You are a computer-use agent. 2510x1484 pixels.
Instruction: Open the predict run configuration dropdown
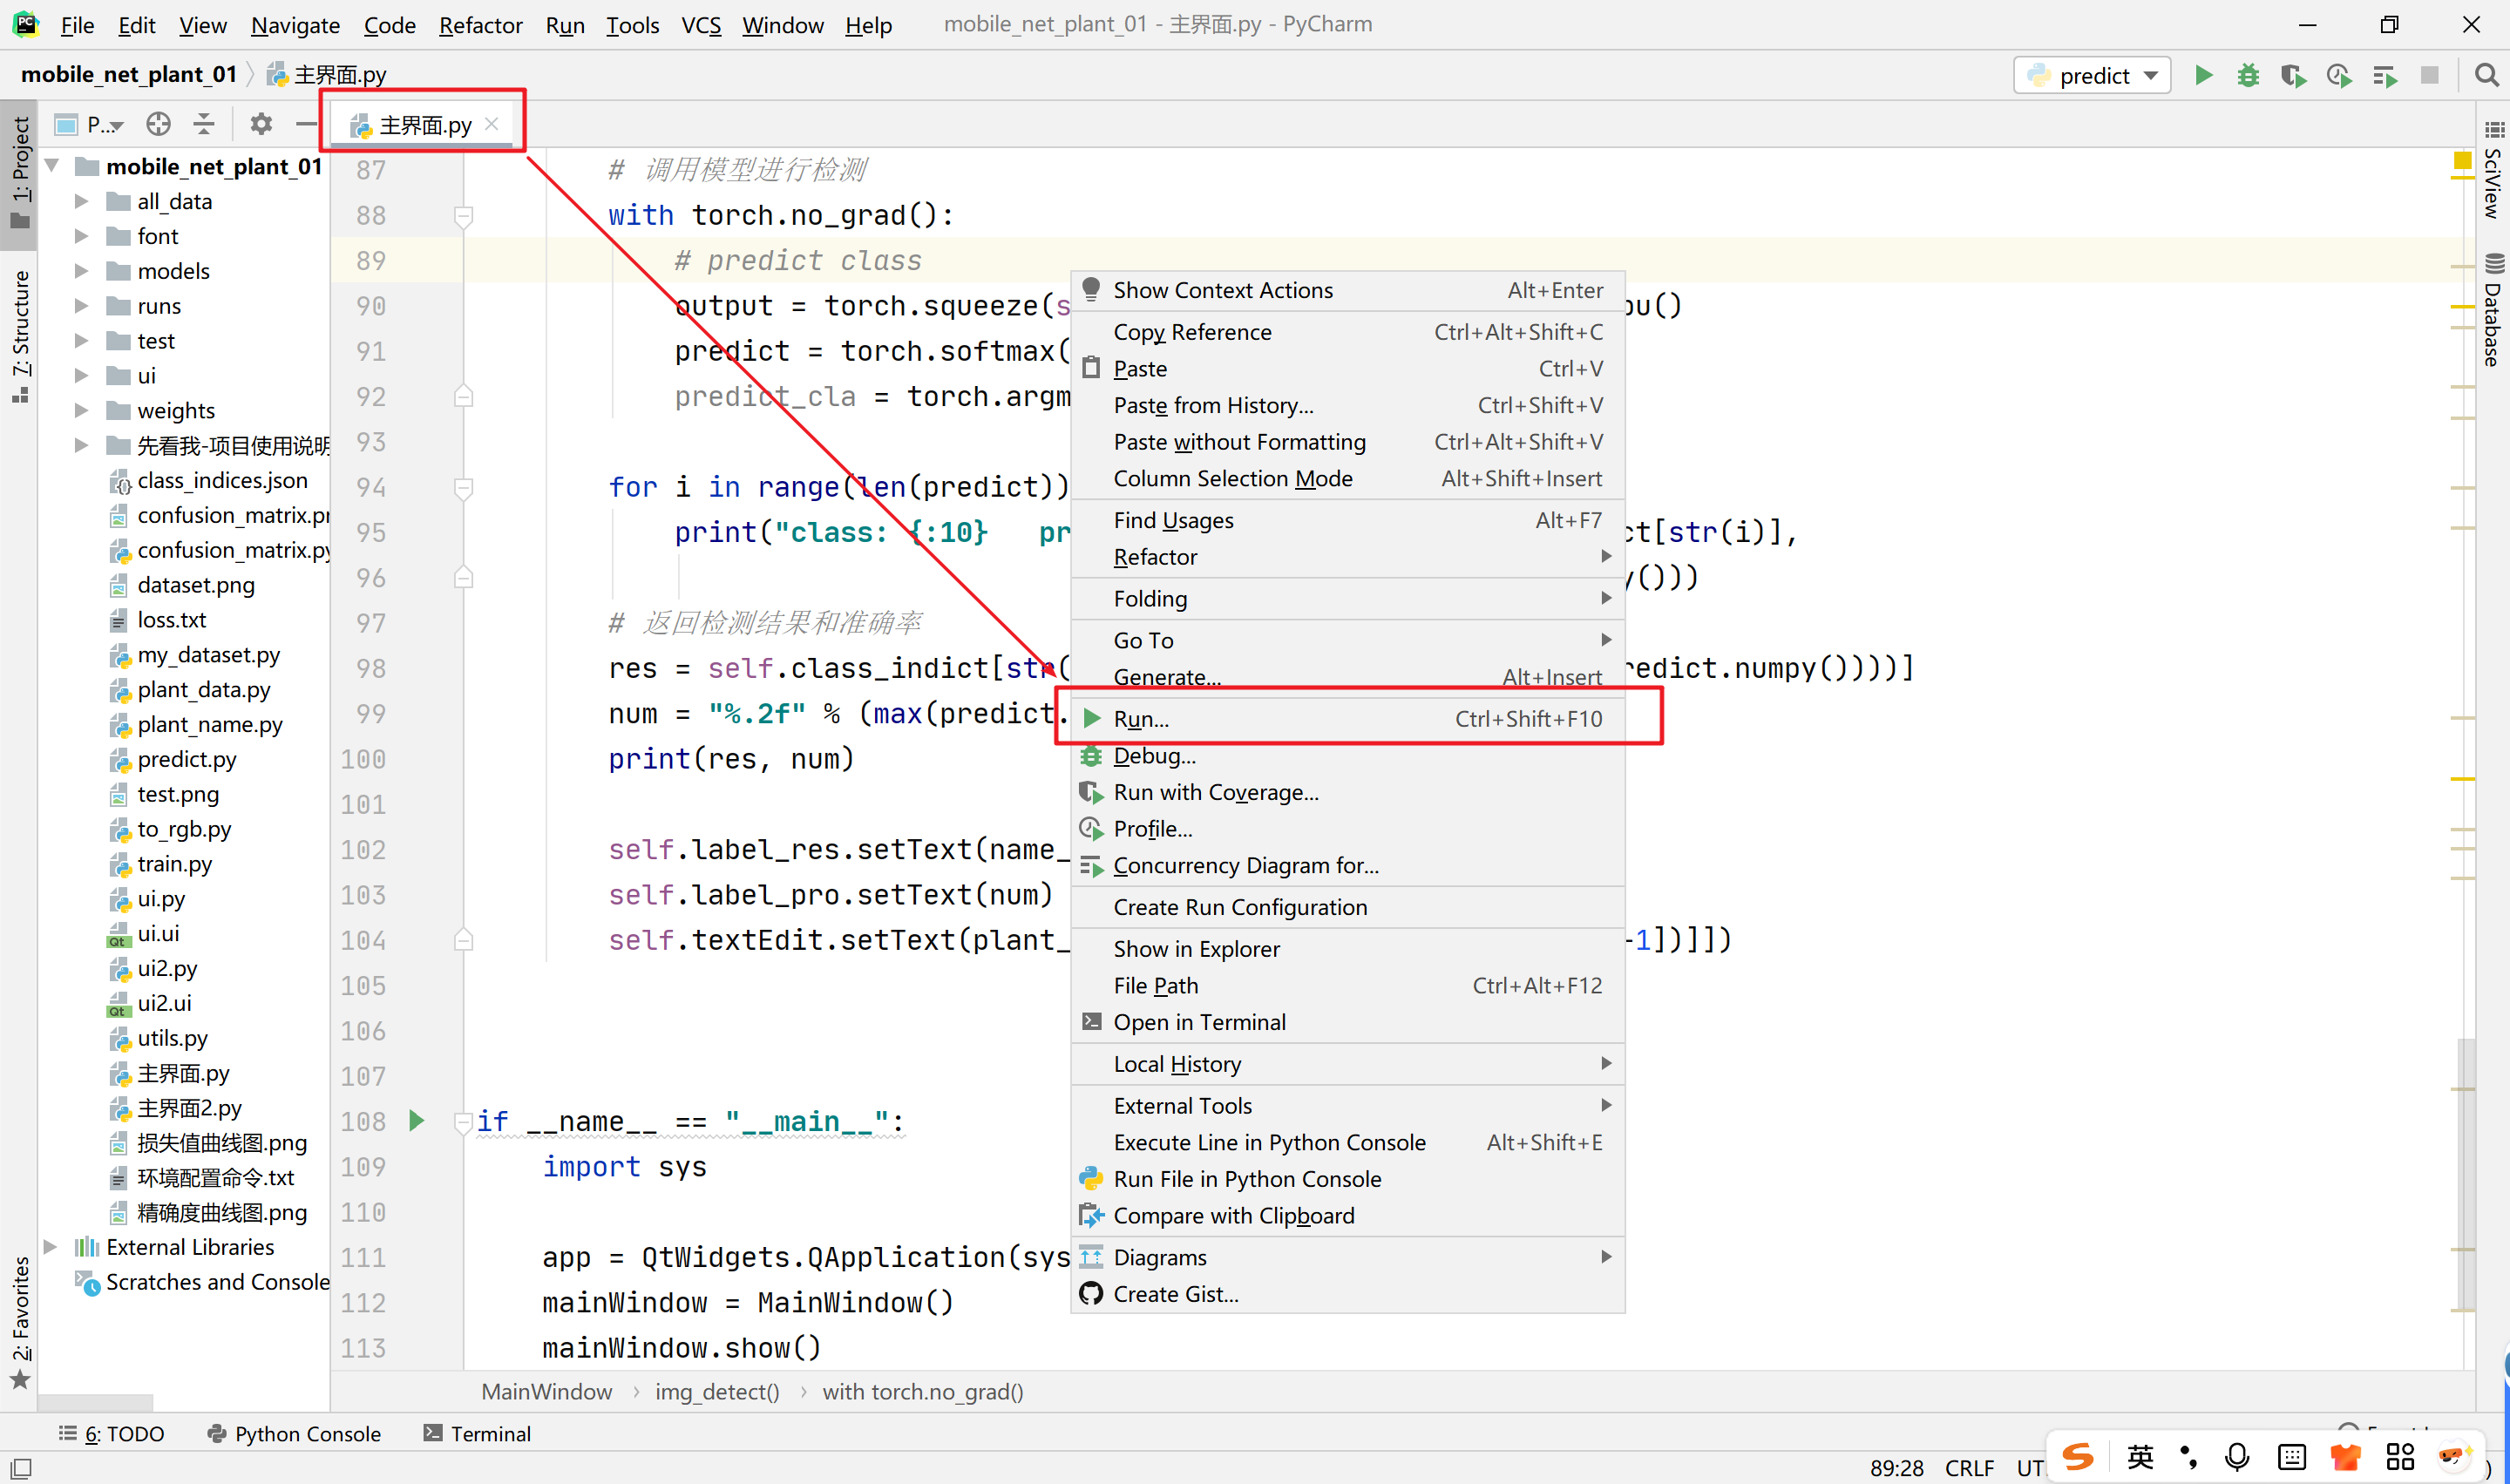point(2093,75)
